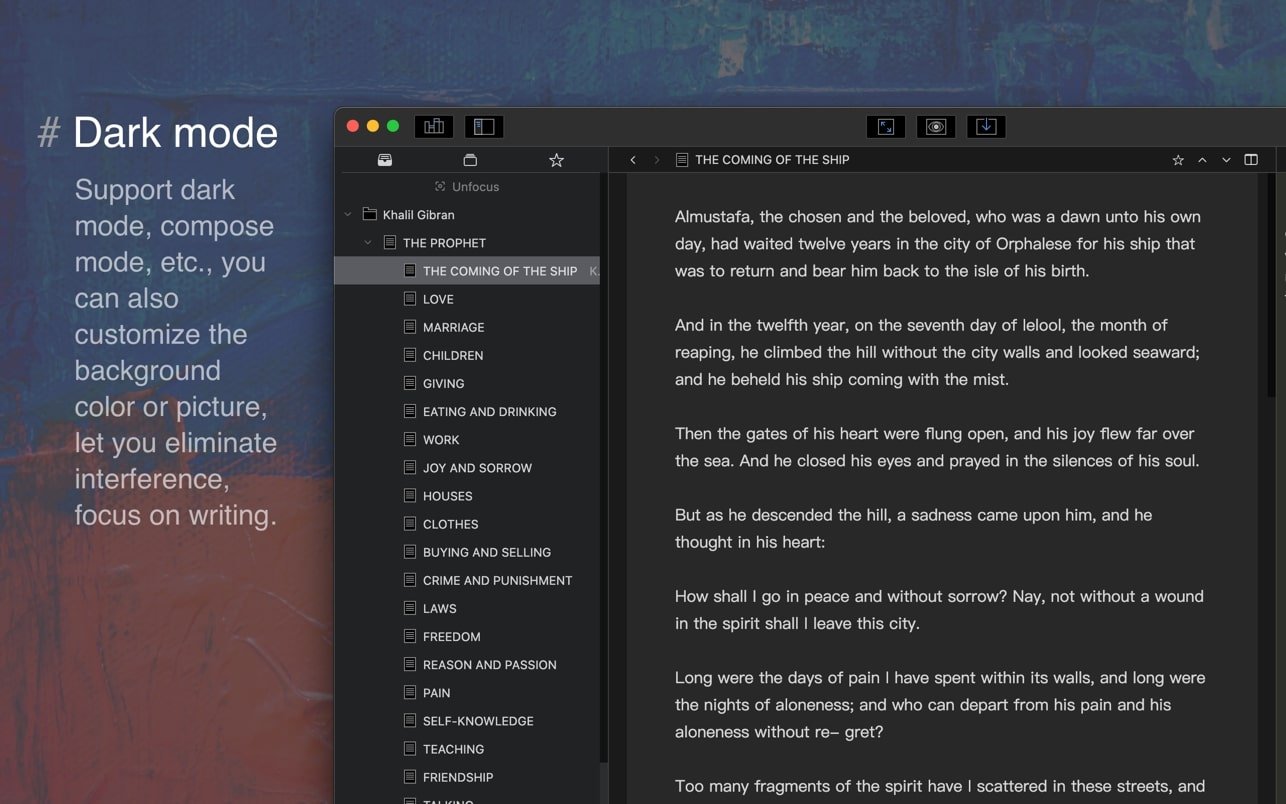1286x804 pixels.
Task: Toggle split view editor icon
Action: click(x=1251, y=160)
